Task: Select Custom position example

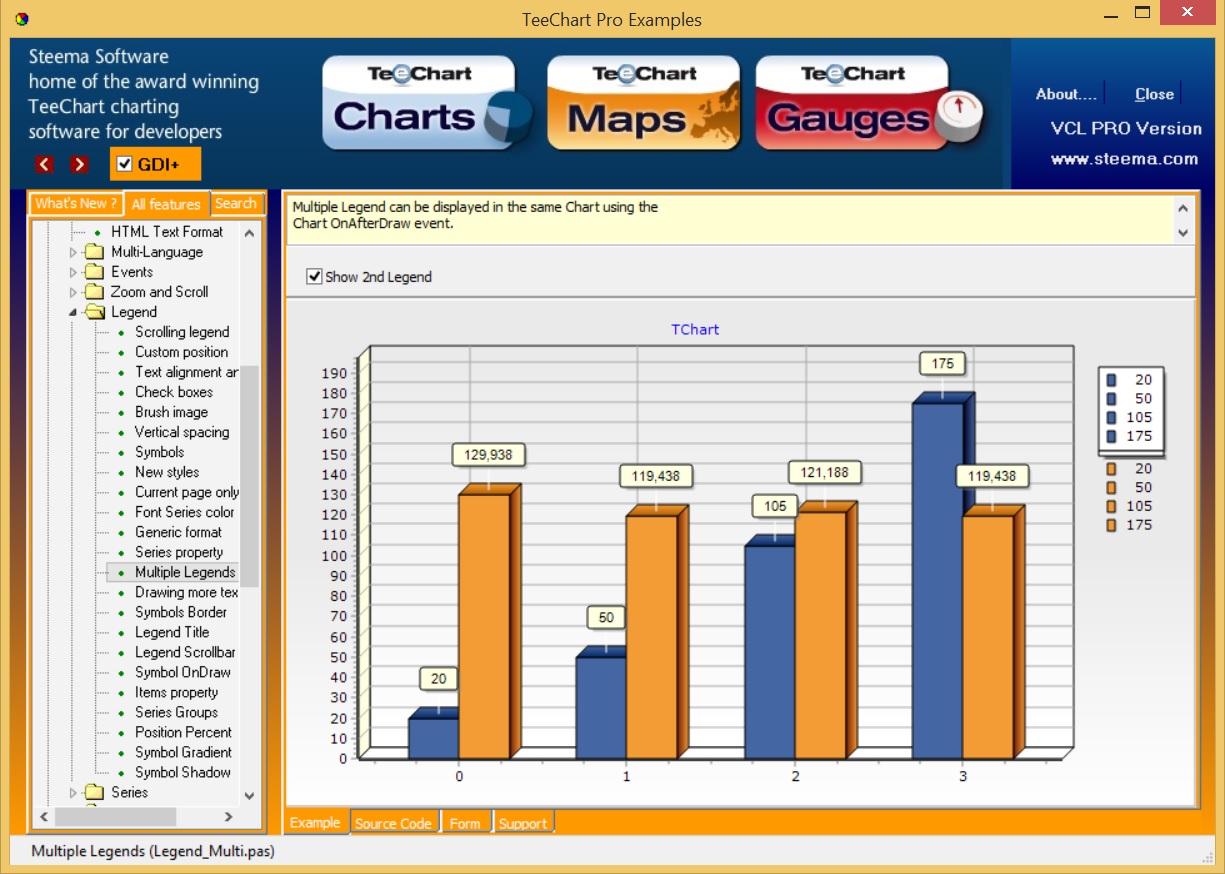Action: [x=181, y=352]
